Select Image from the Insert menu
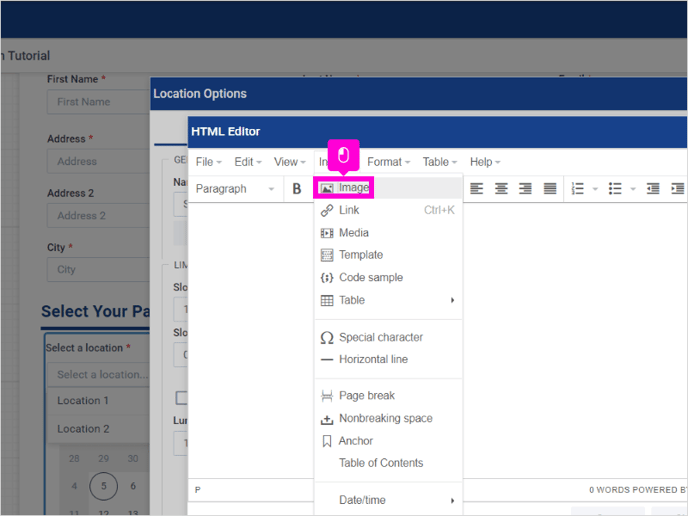Screen dimensions: 688x516 pyautogui.click(x=388, y=188)
